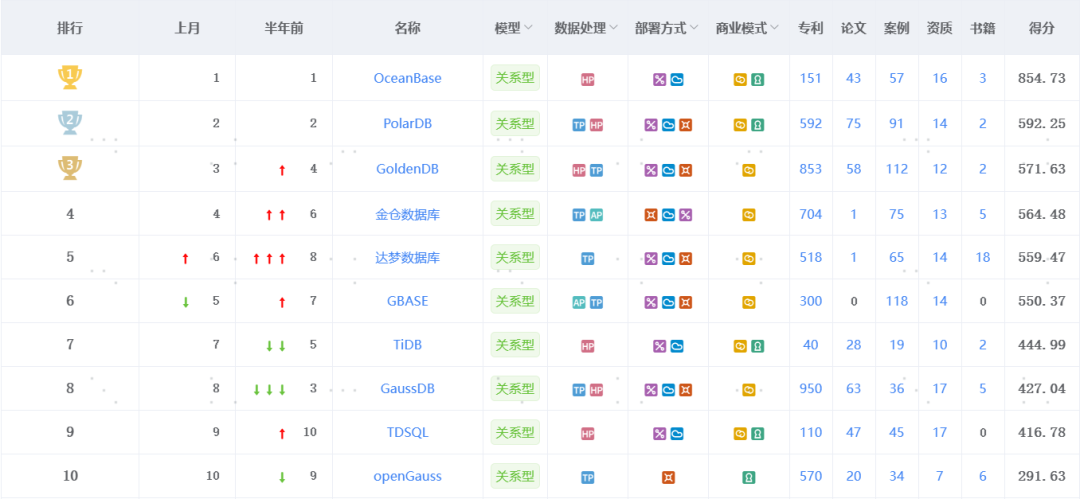This screenshot has height=499, width=1080.
Task: Click the 排行 column header
Action: pyautogui.click(x=70, y=28)
